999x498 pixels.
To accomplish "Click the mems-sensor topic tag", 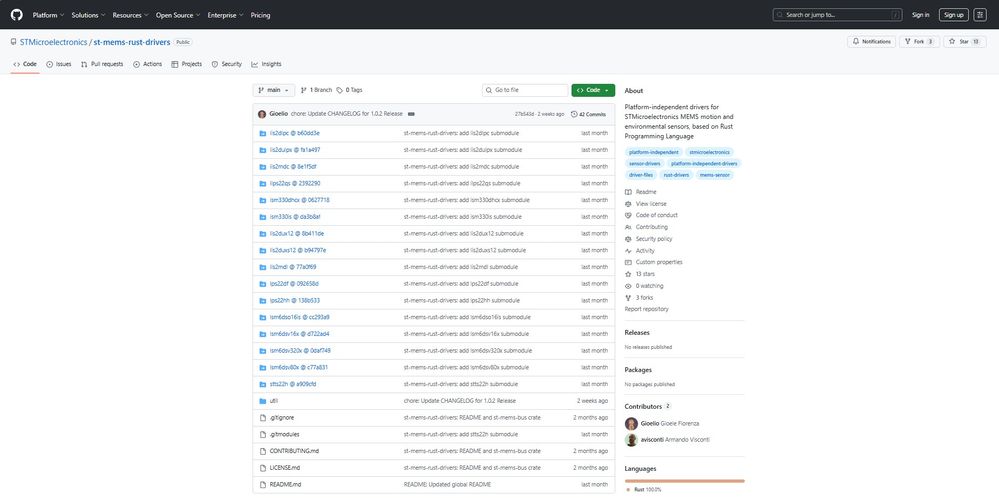I will point(714,174).
